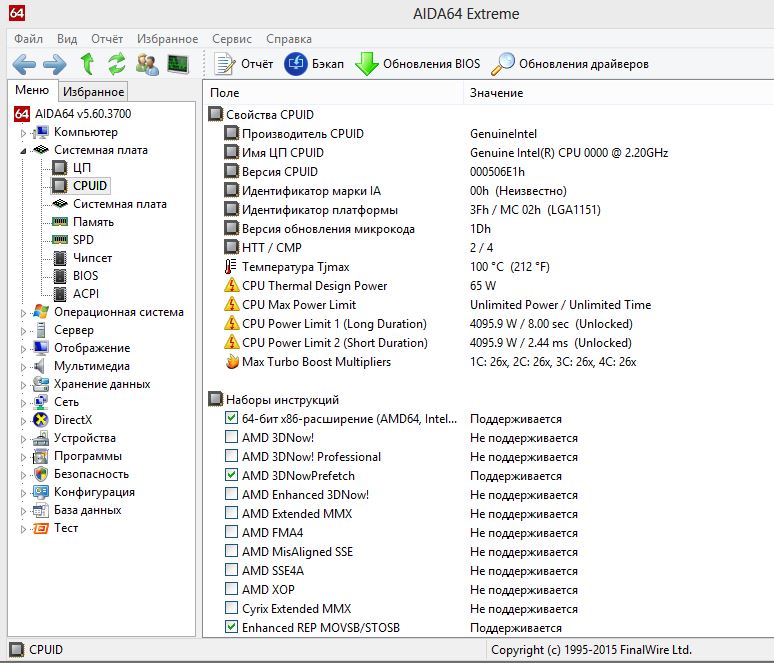The image size is (774, 663).
Task: Select the SPD memory module icon
Action: (x=60, y=239)
